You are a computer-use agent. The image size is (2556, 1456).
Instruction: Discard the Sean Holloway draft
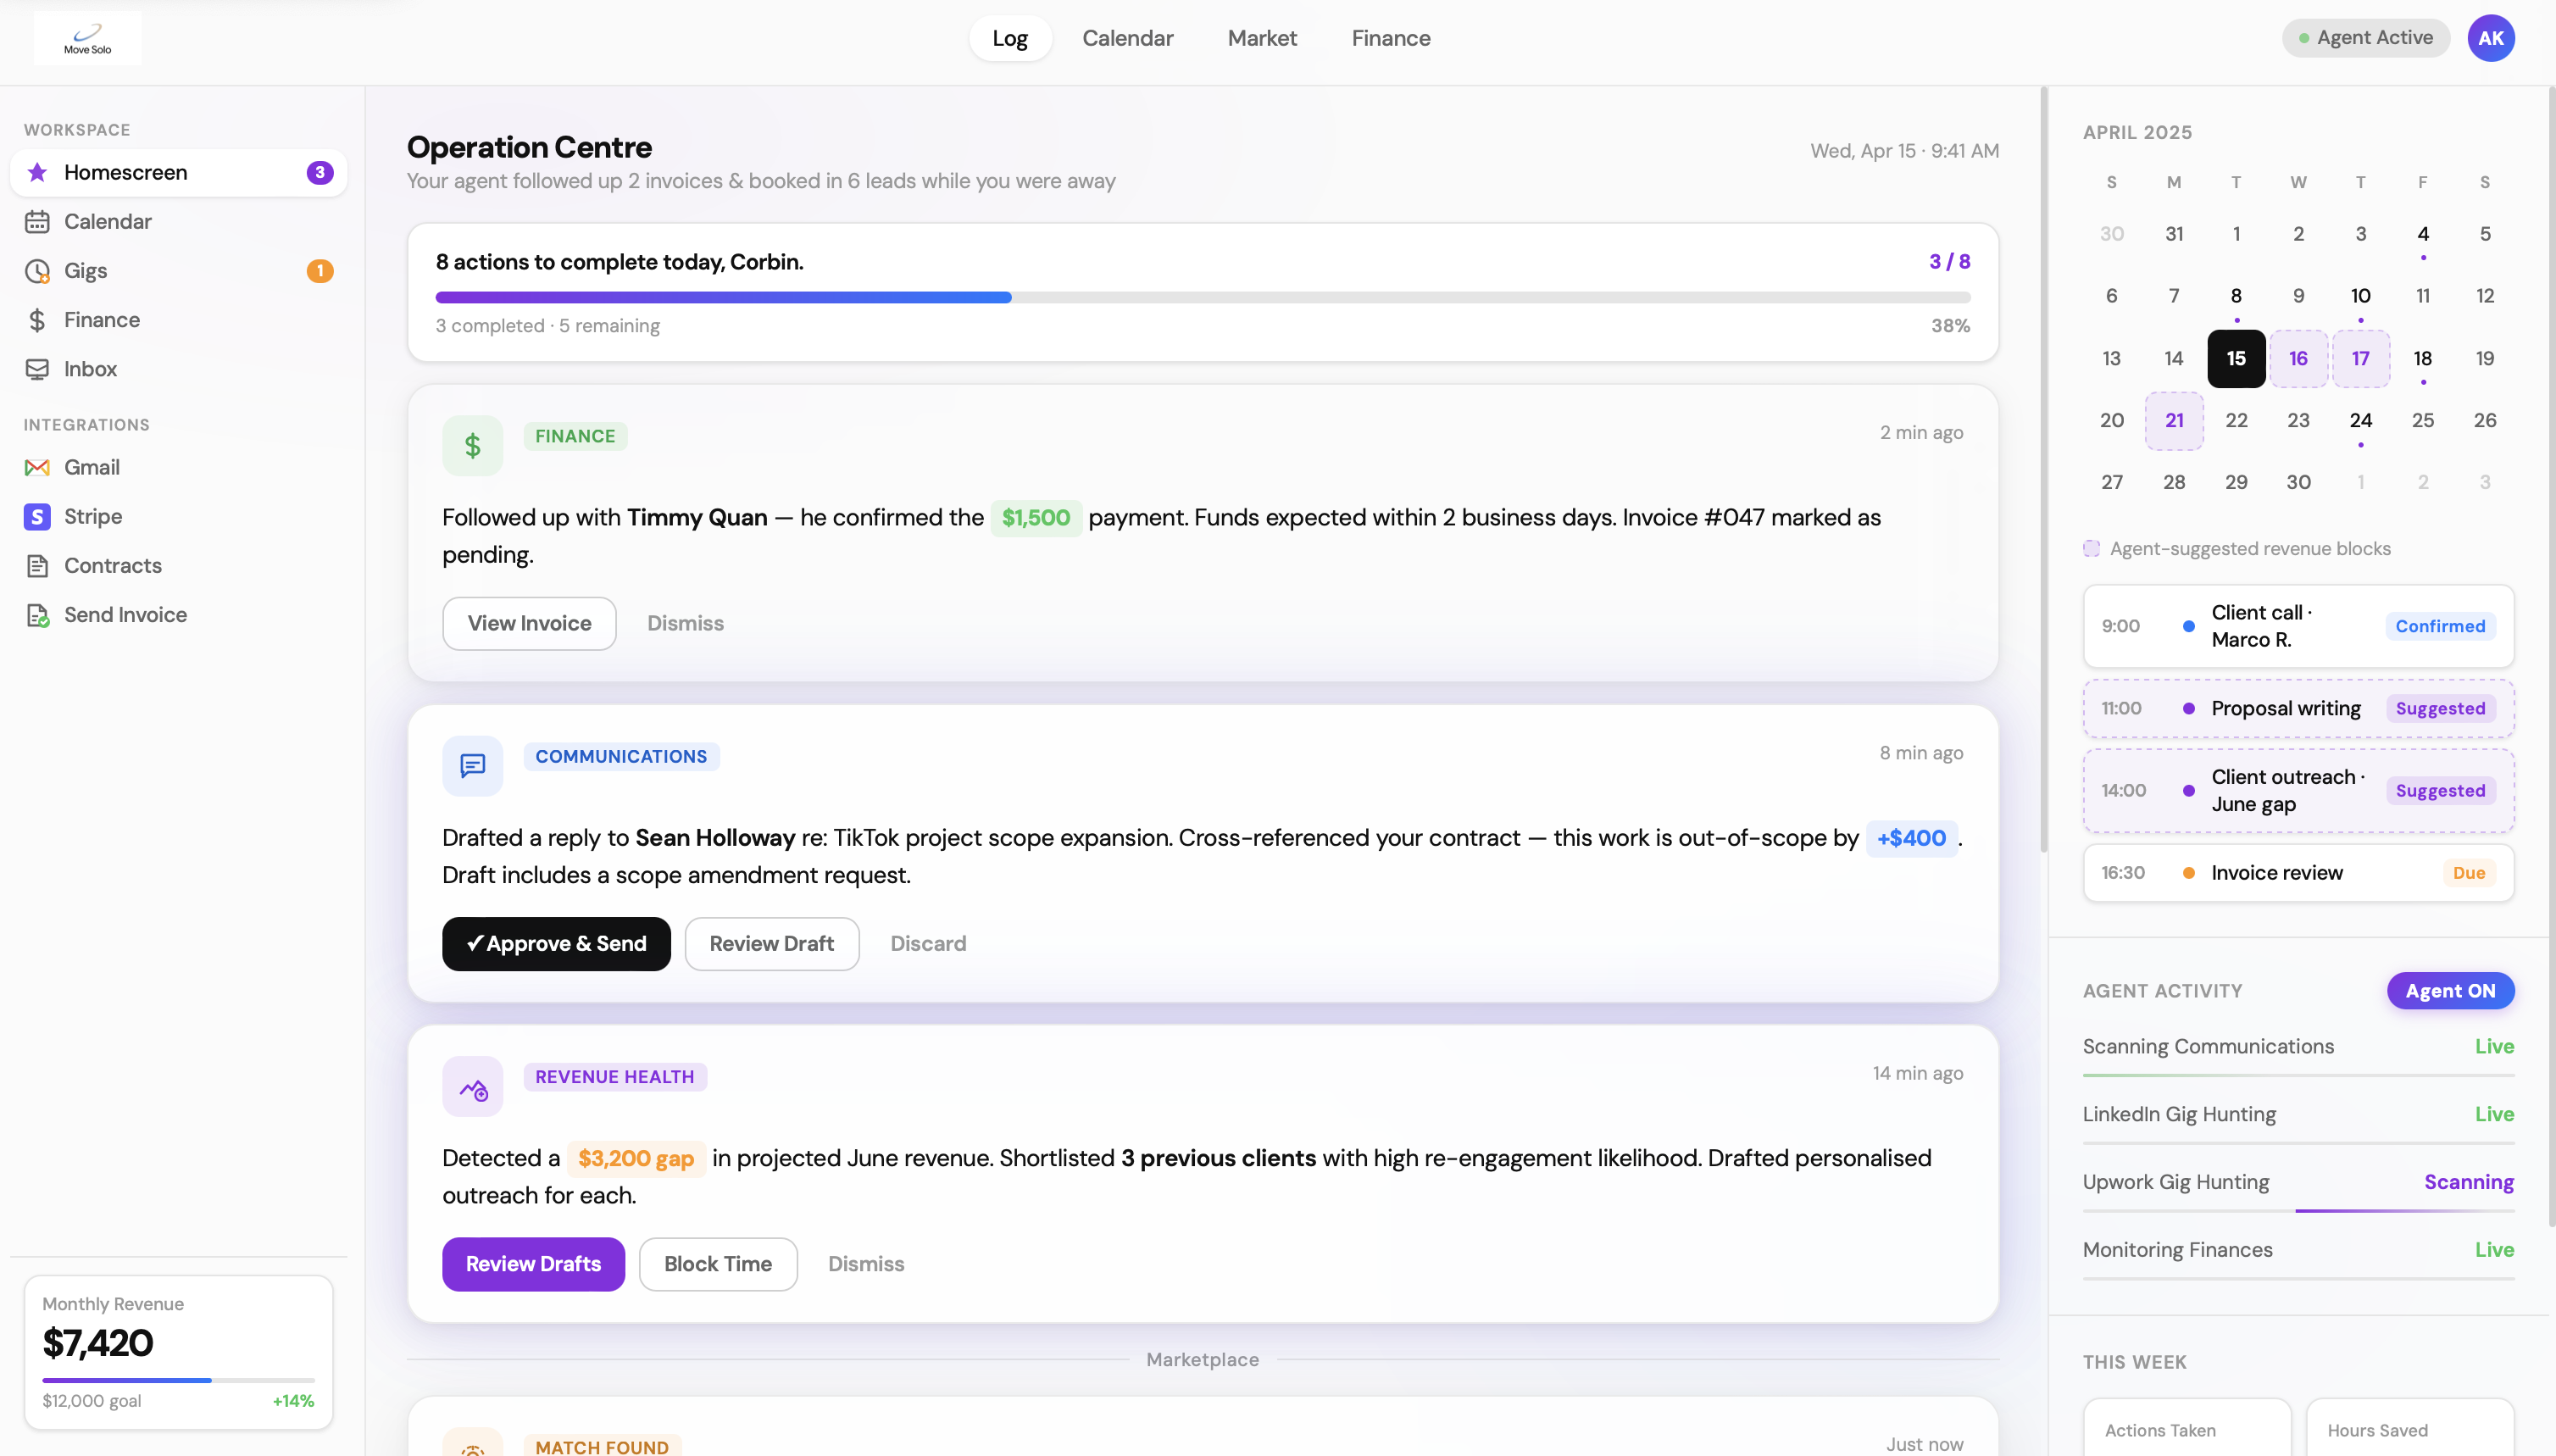[928, 943]
